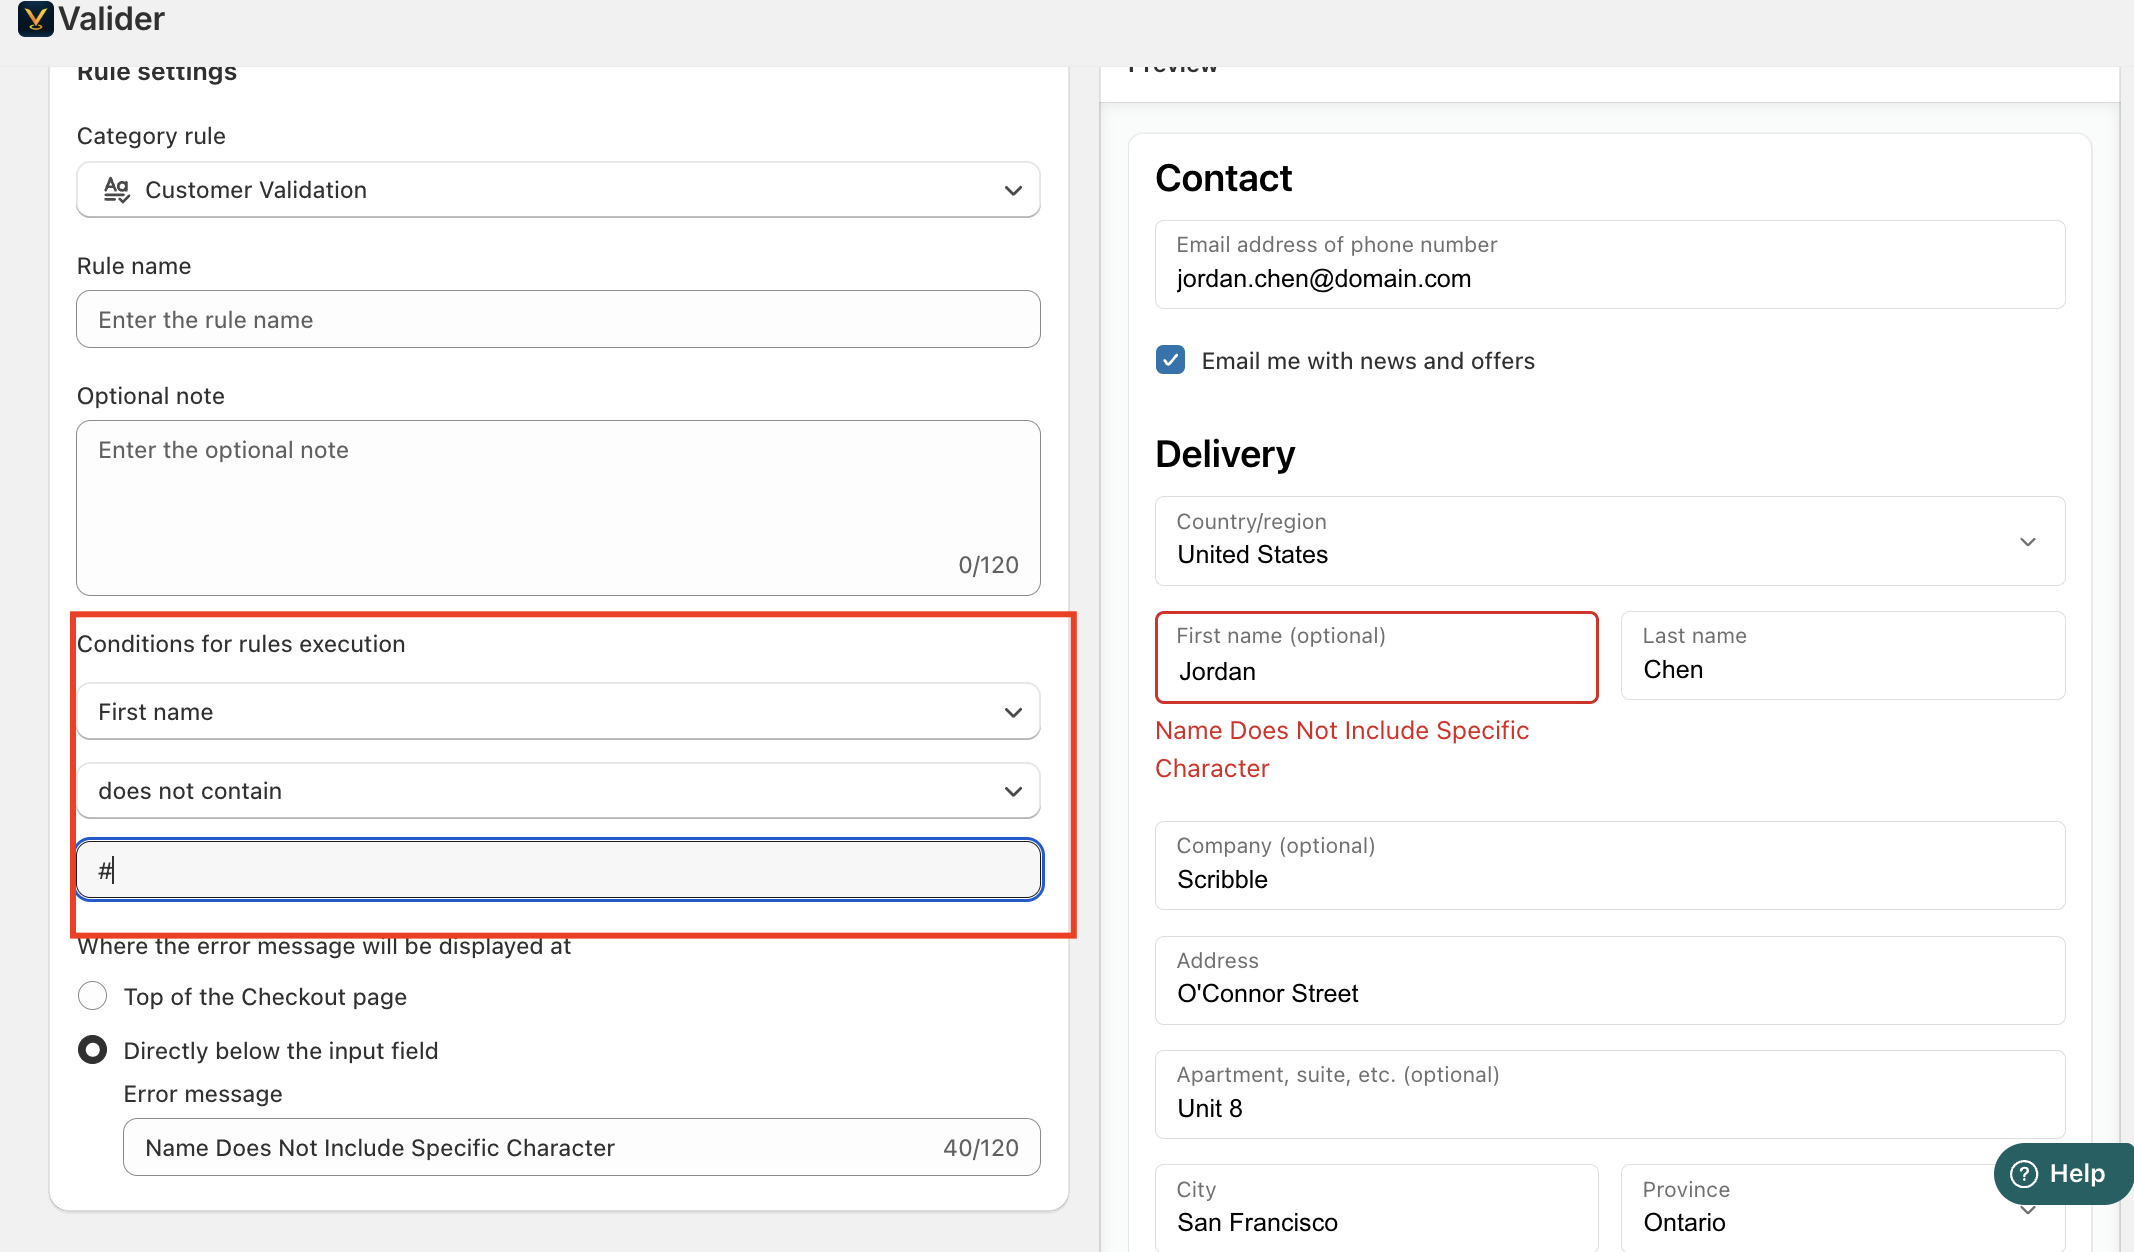Click the First name preview field with Jordan
This screenshot has height=1252, width=2134.
(x=1376, y=658)
